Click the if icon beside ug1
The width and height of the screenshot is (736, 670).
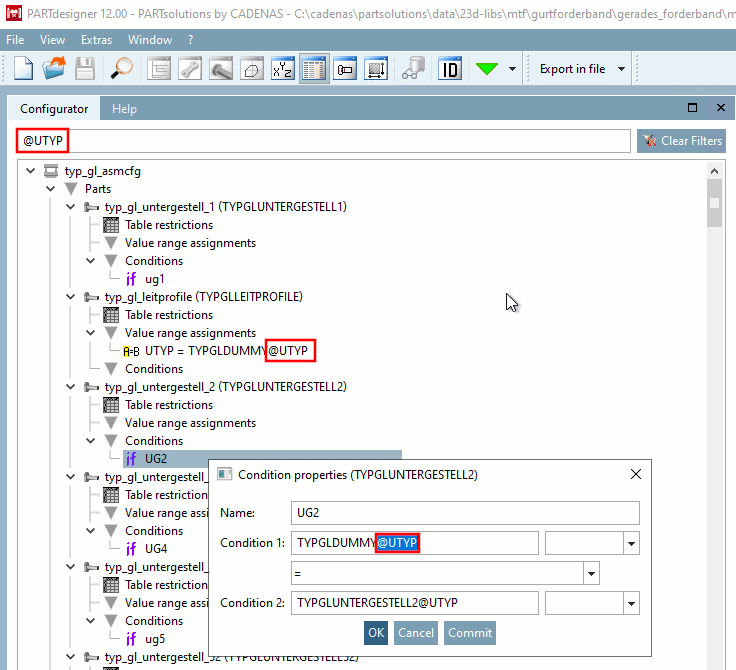tap(131, 279)
